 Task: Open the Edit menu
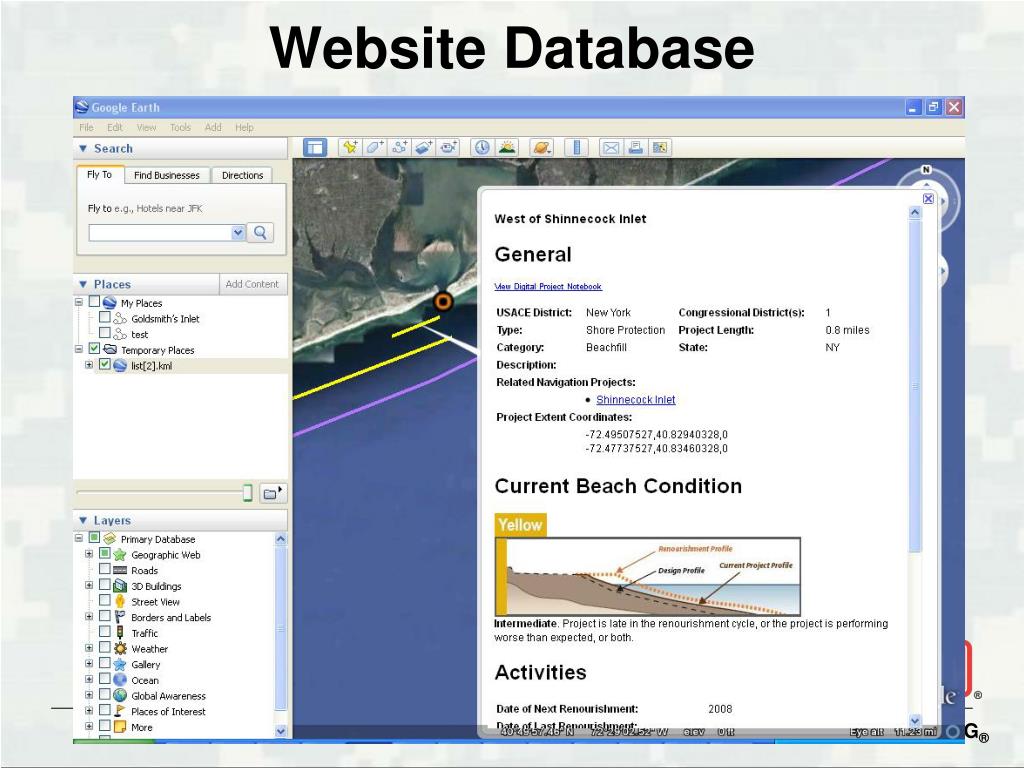(114, 127)
